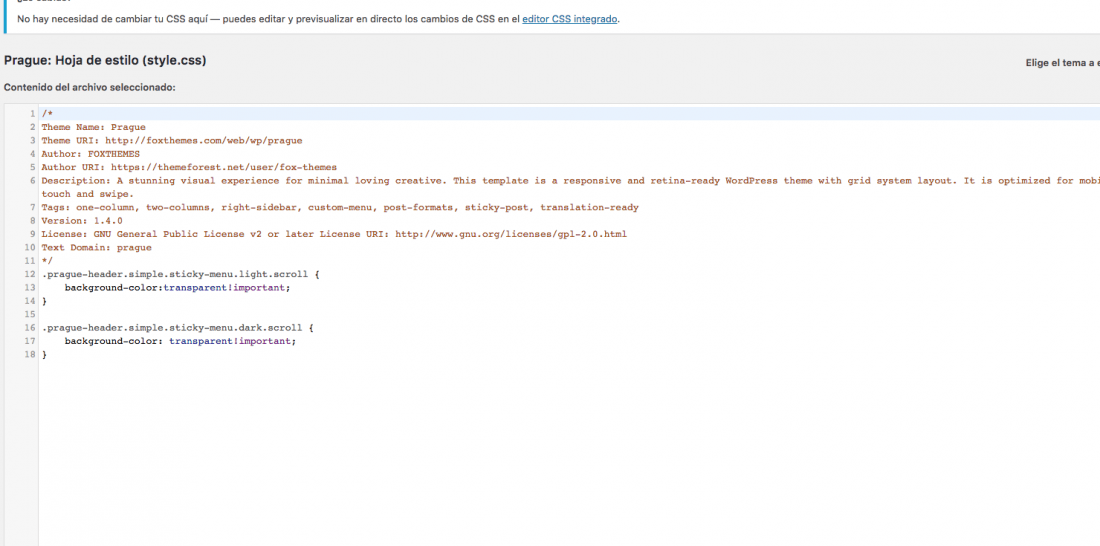Click the .dark.scroll selector line

pyautogui.click(x=177, y=327)
